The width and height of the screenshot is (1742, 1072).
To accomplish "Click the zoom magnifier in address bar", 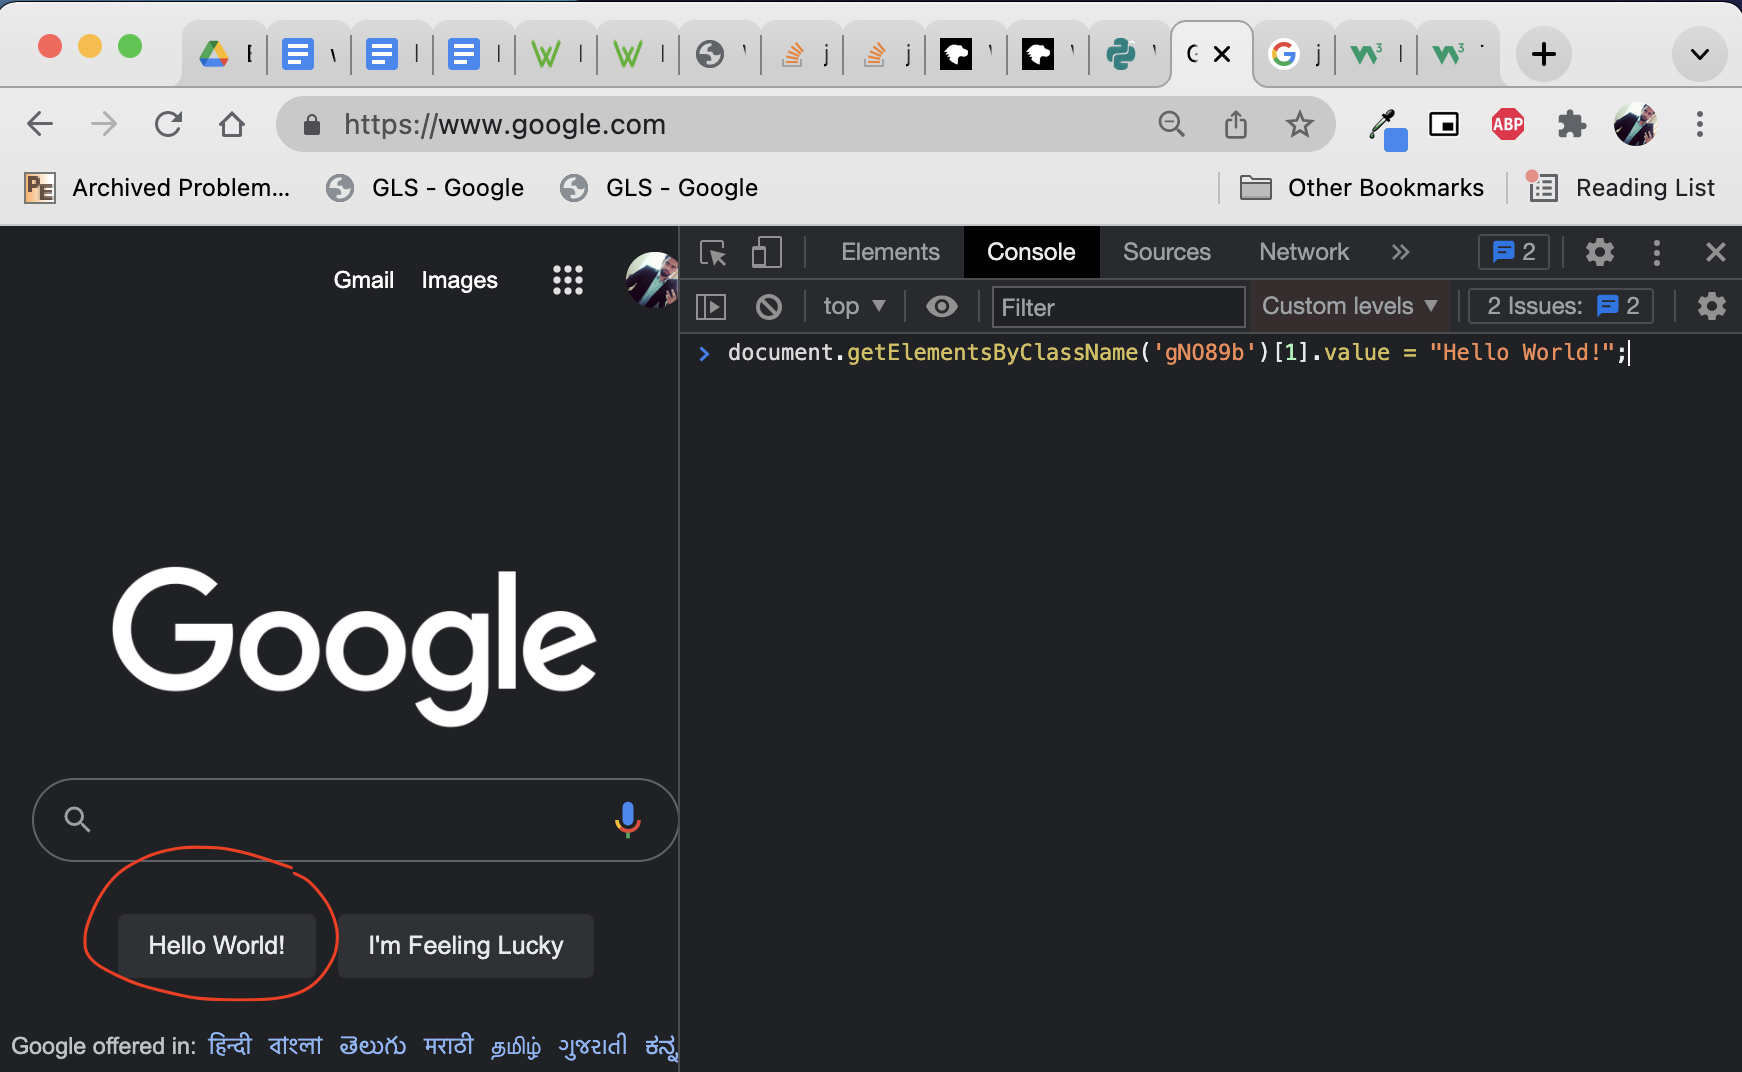I will [x=1172, y=124].
